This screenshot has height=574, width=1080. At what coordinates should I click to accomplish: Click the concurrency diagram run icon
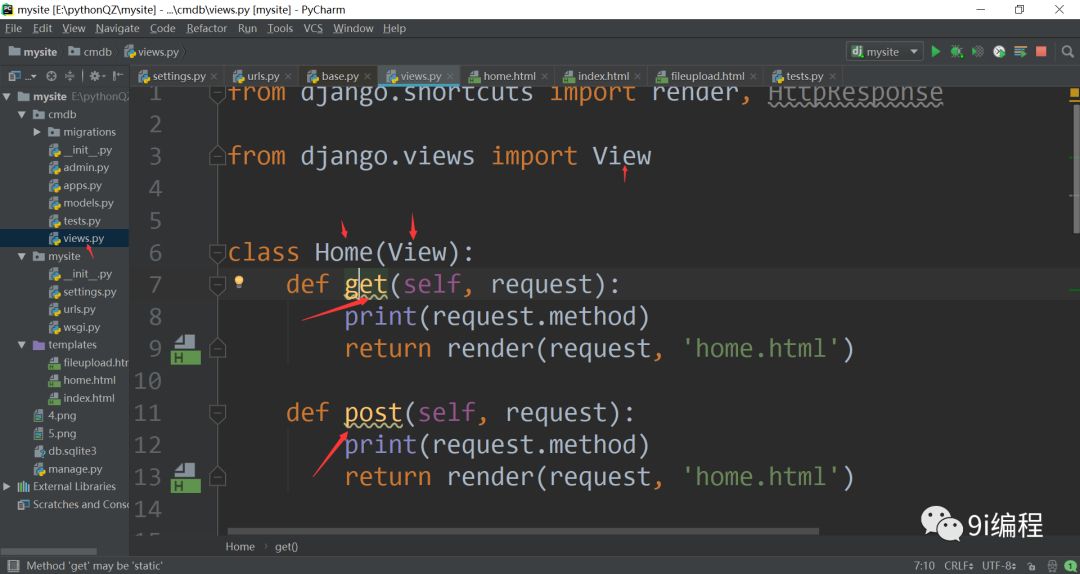point(1020,52)
